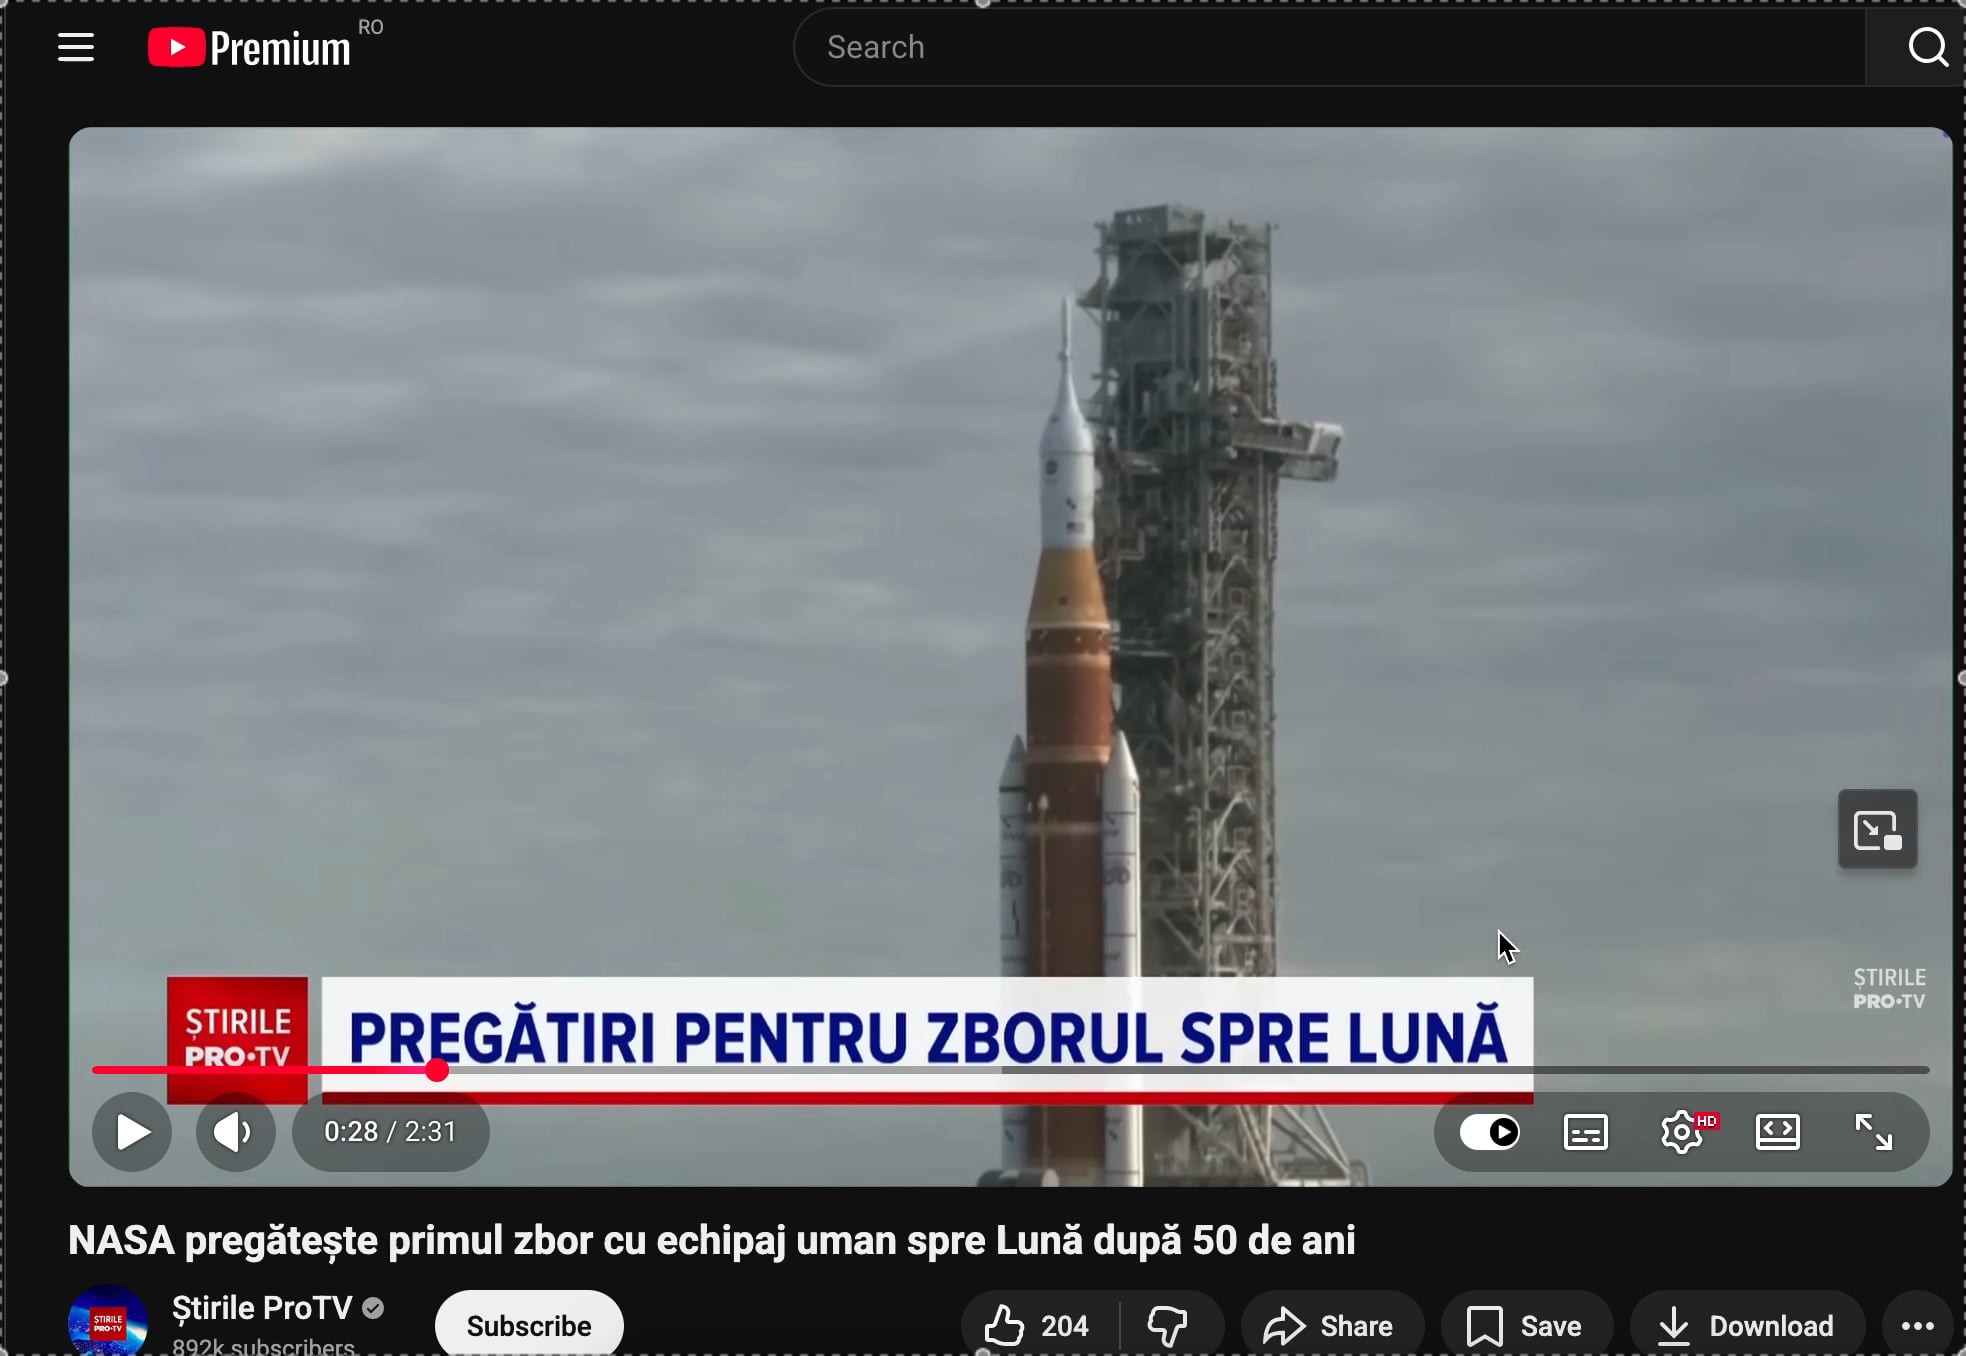Turn on subtitles/closed captions
Screen dimensions: 1966x1356
pyautogui.click(x=1585, y=1132)
